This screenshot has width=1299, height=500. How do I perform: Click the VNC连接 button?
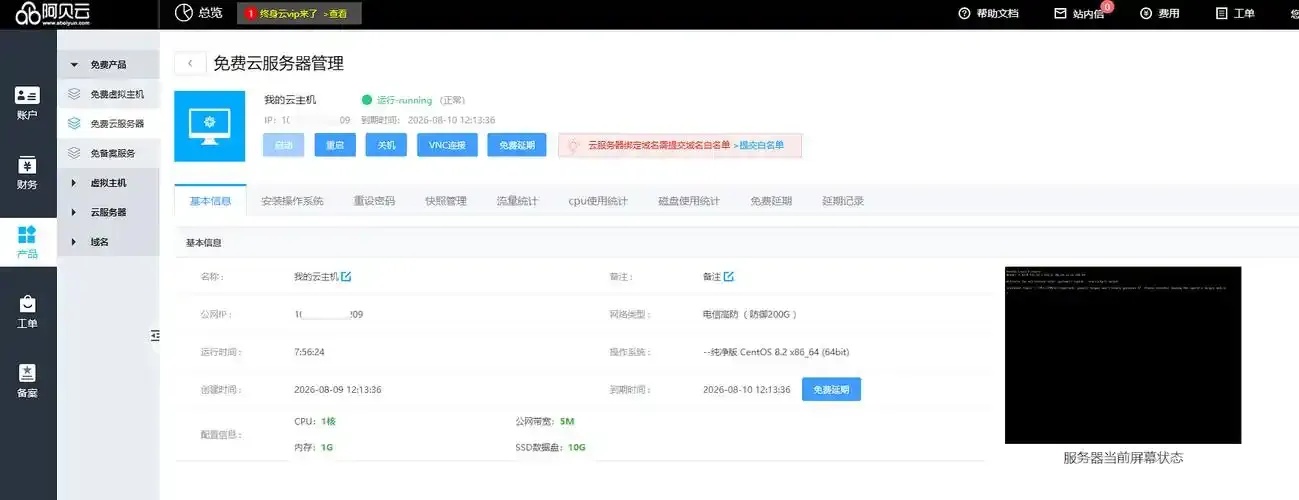coord(447,145)
